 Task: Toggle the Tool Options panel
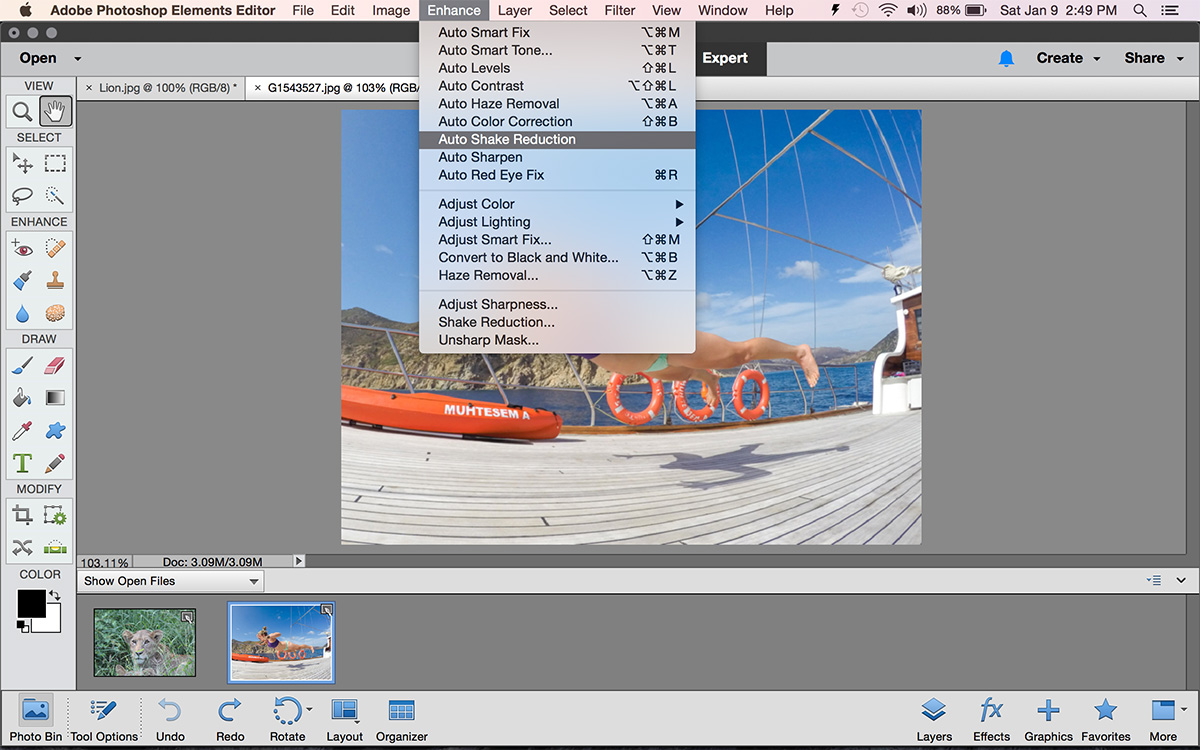104,719
